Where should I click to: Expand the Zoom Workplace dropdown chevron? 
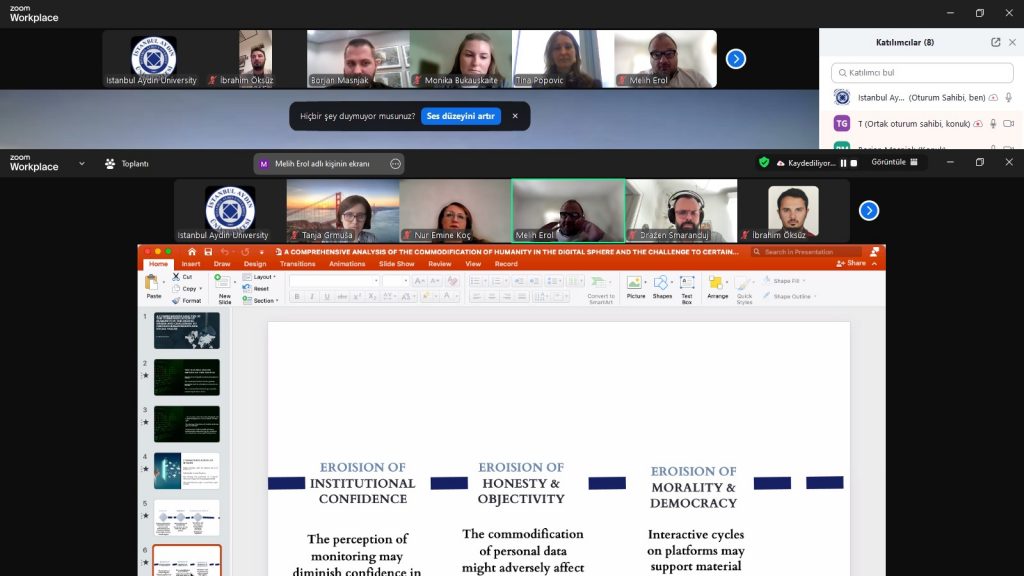point(82,163)
